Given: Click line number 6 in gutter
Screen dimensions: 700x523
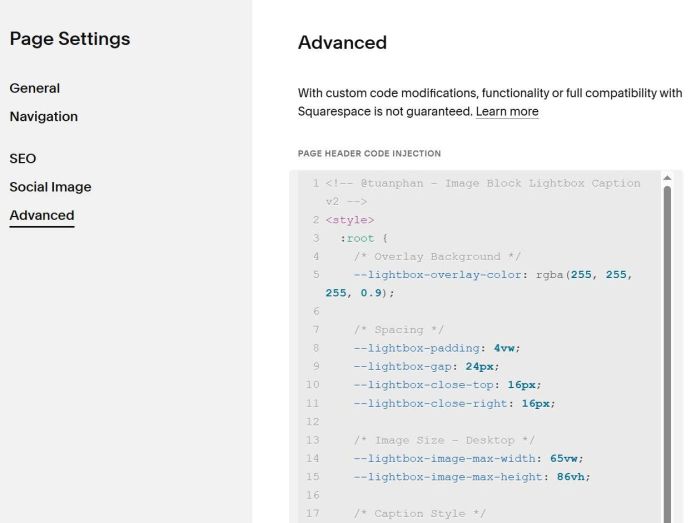Looking at the screenshot, I should 316,311.
